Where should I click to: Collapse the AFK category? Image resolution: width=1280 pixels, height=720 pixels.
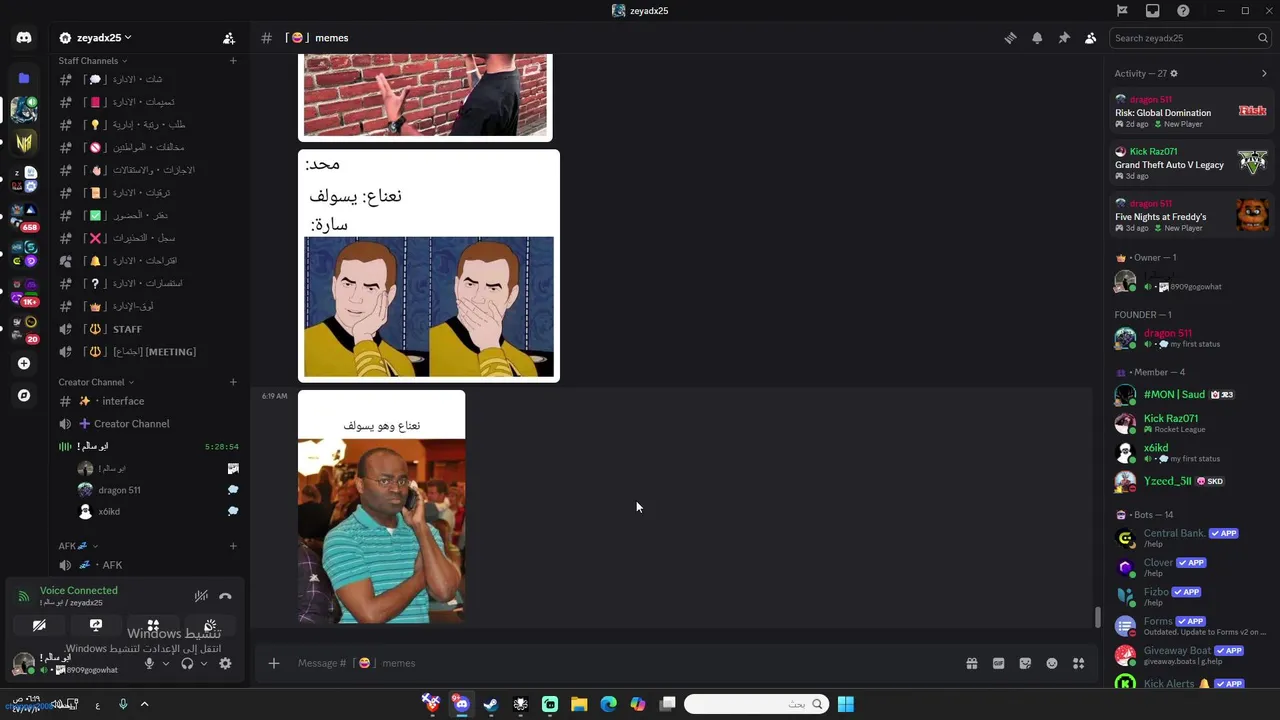(78, 546)
